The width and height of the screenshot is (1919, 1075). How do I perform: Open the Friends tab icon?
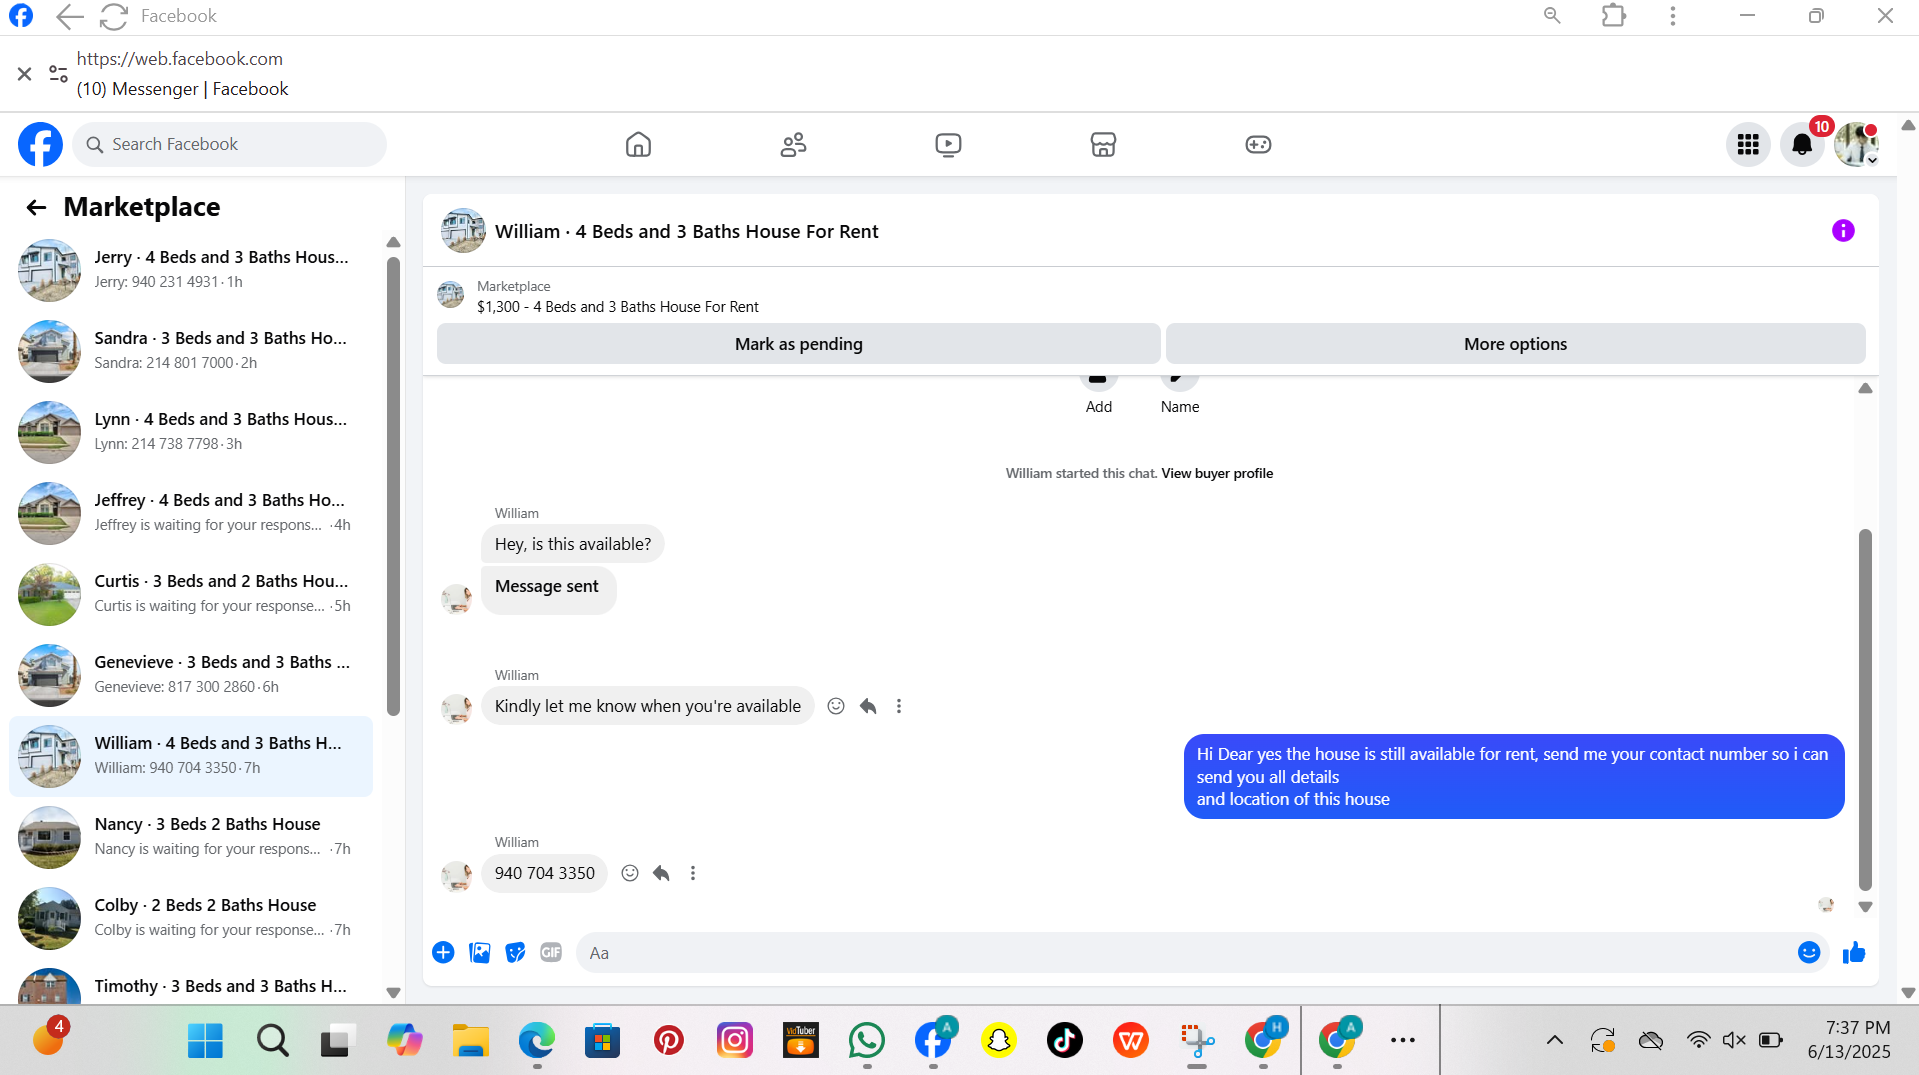(x=793, y=145)
